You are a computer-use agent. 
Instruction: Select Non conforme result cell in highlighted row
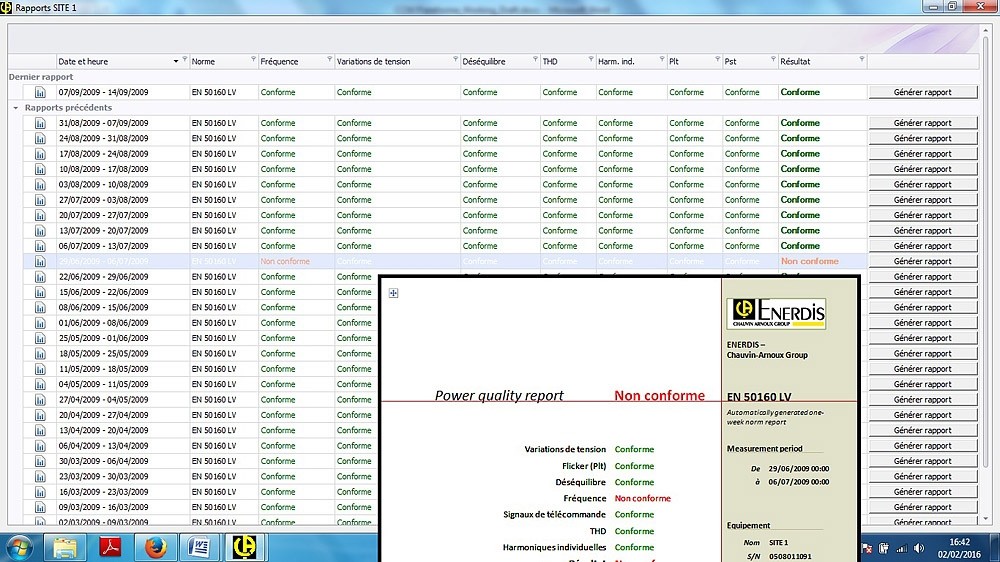[810, 262]
